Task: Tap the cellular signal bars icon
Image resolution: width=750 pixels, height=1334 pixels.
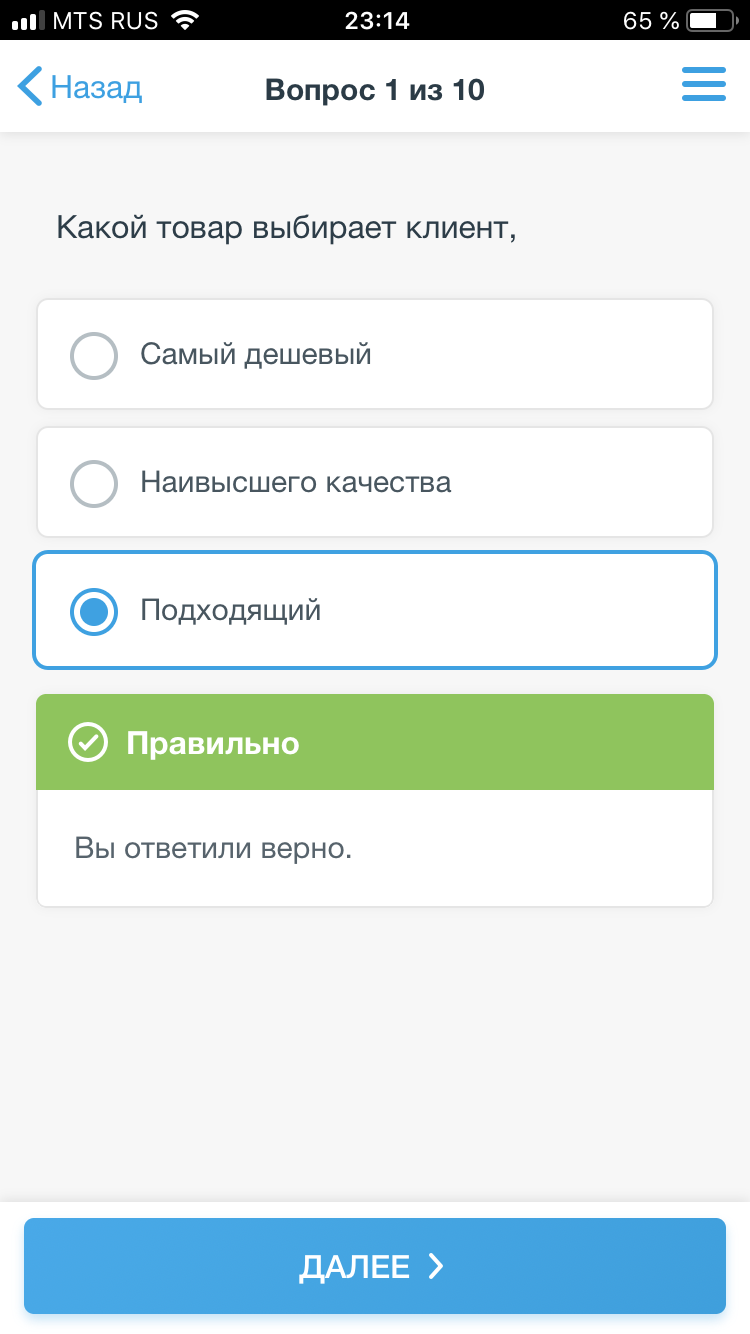Action: click(x=28, y=20)
